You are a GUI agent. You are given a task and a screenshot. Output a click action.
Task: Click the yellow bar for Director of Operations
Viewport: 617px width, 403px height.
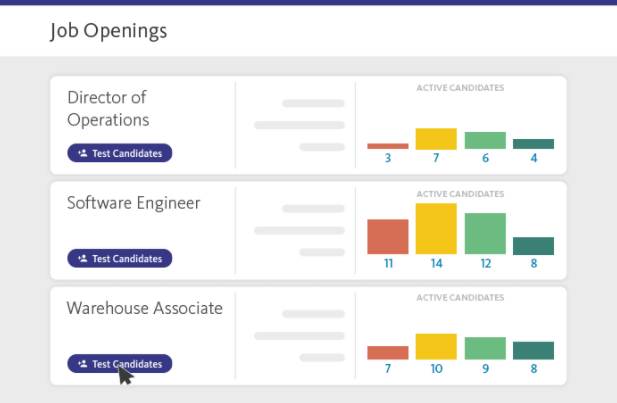pyautogui.click(x=436, y=139)
